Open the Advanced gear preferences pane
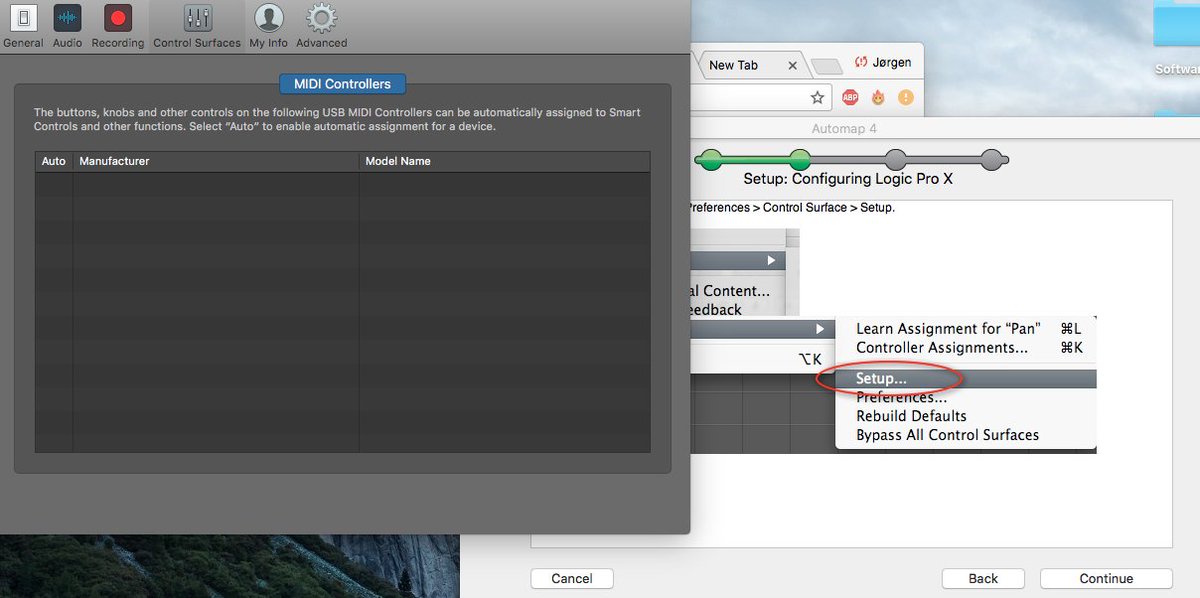 [321, 26]
